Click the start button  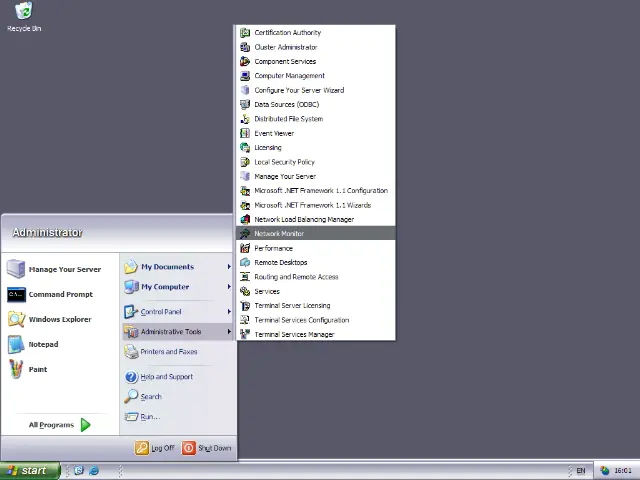tap(30, 471)
